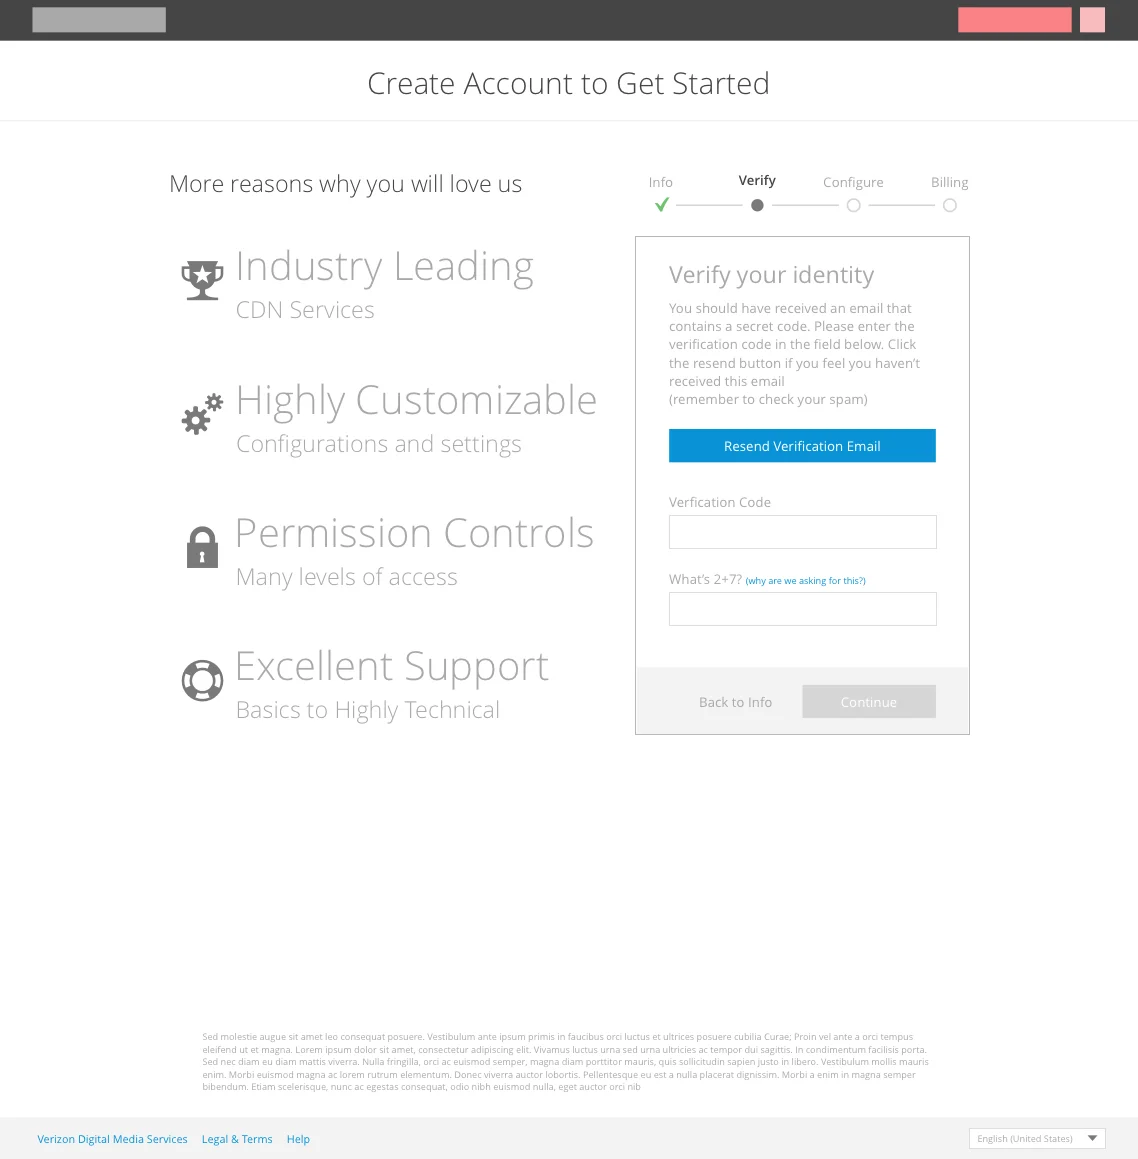Screen dimensions: 1138x1159
Task: Switch to the Billing step label
Action: coord(950,183)
